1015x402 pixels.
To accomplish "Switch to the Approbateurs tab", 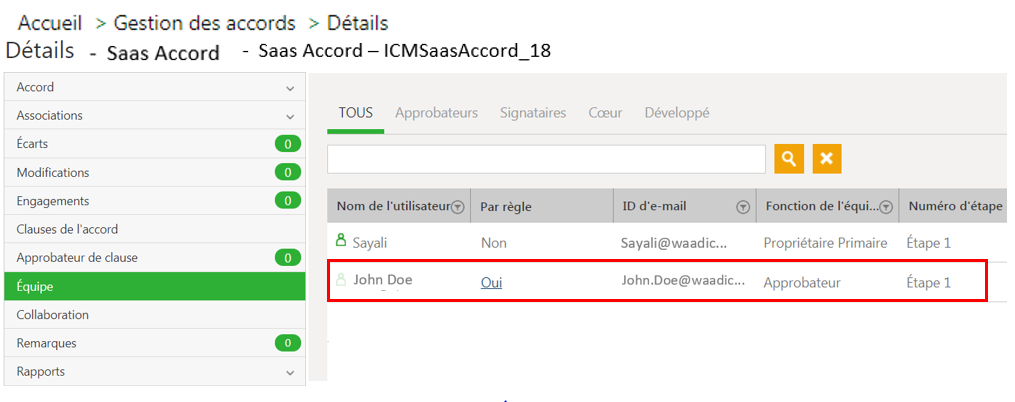I will tap(436, 113).
